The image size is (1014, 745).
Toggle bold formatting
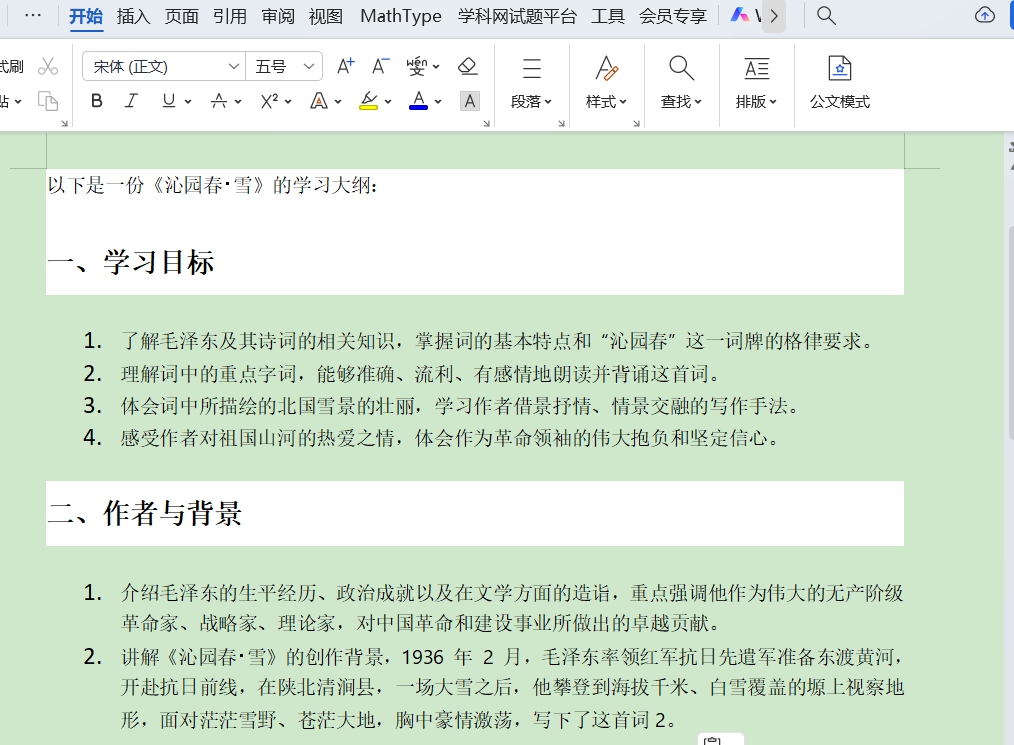pyautogui.click(x=96, y=101)
